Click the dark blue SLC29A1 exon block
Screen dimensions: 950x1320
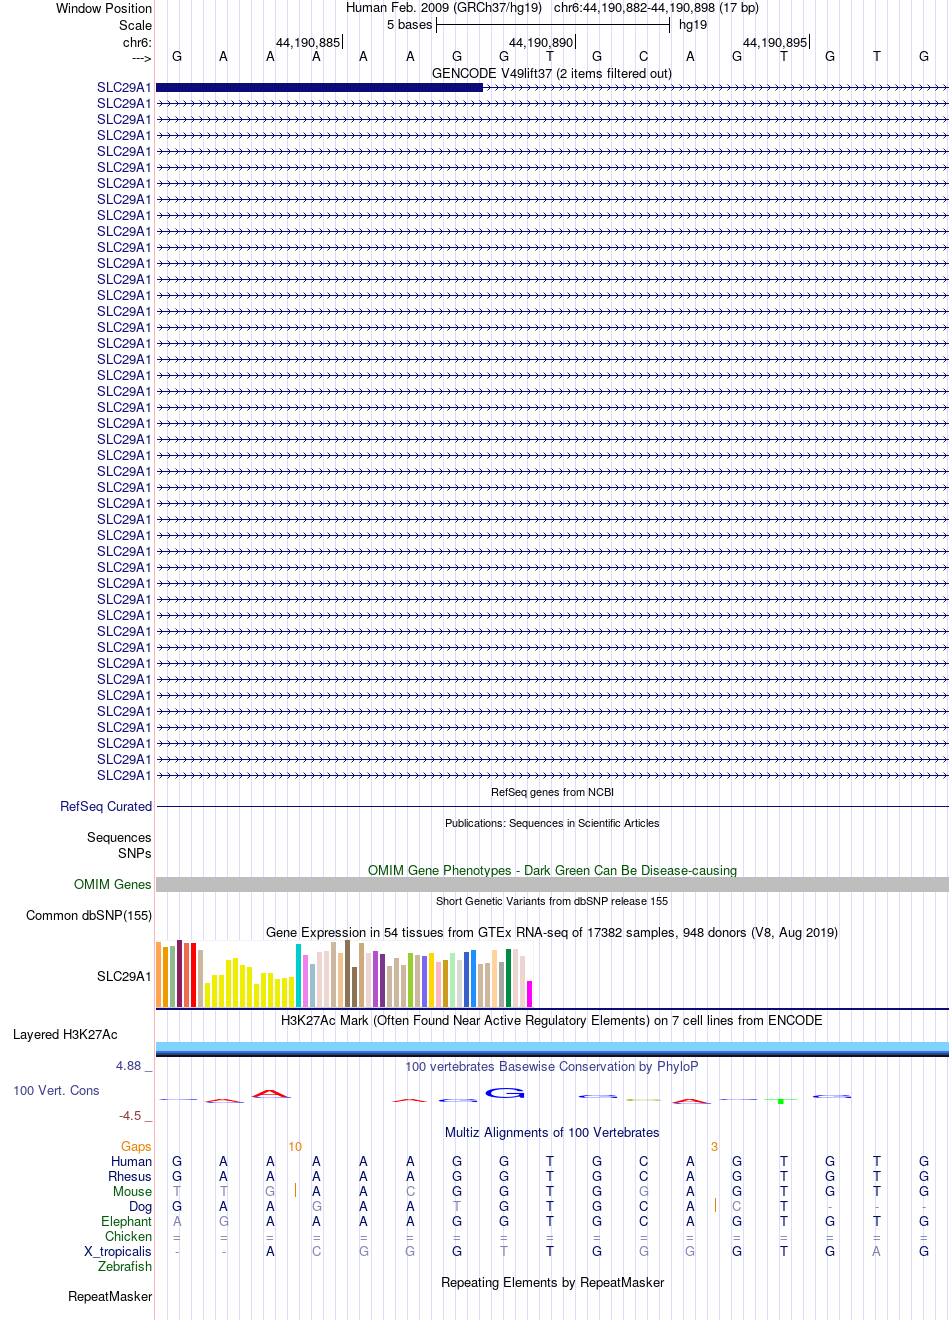tap(319, 88)
